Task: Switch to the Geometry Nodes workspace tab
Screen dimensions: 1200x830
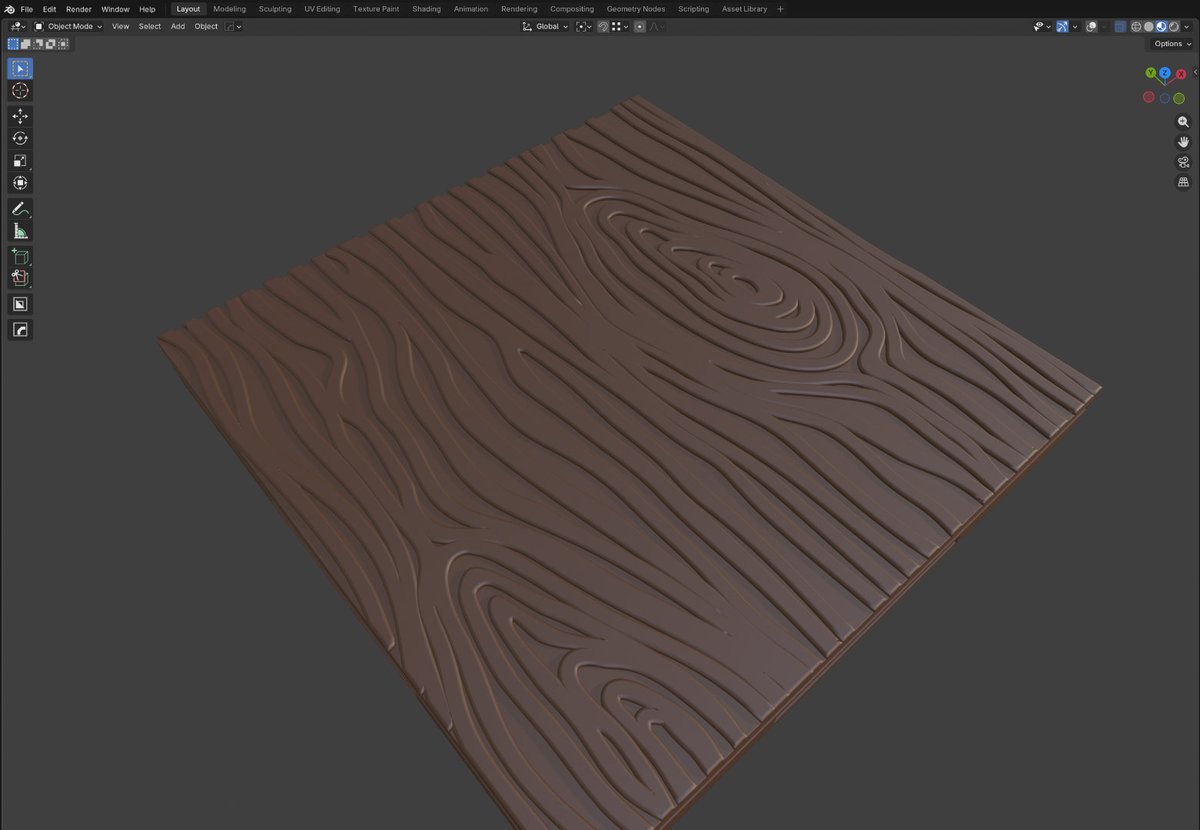Action: [x=636, y=9]
